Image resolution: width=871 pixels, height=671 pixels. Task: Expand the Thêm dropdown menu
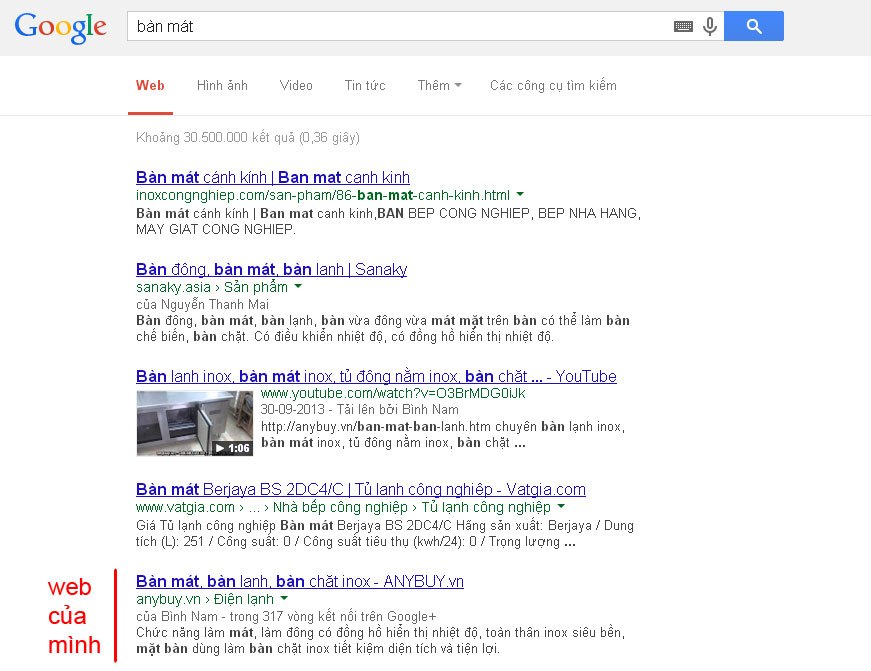[x=439, y=86]
